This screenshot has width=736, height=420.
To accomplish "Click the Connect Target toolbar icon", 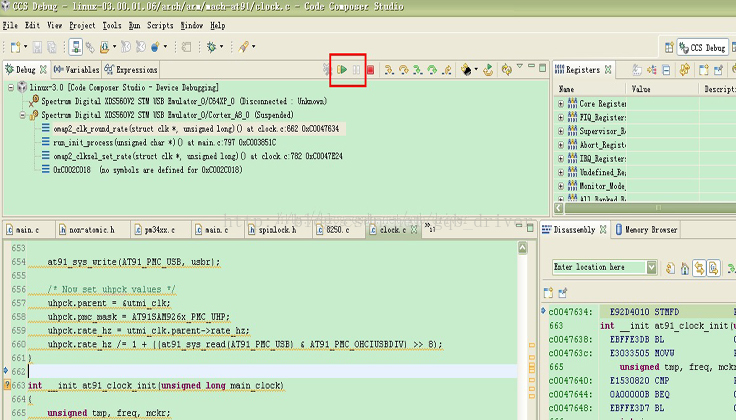I will [90, 47].
